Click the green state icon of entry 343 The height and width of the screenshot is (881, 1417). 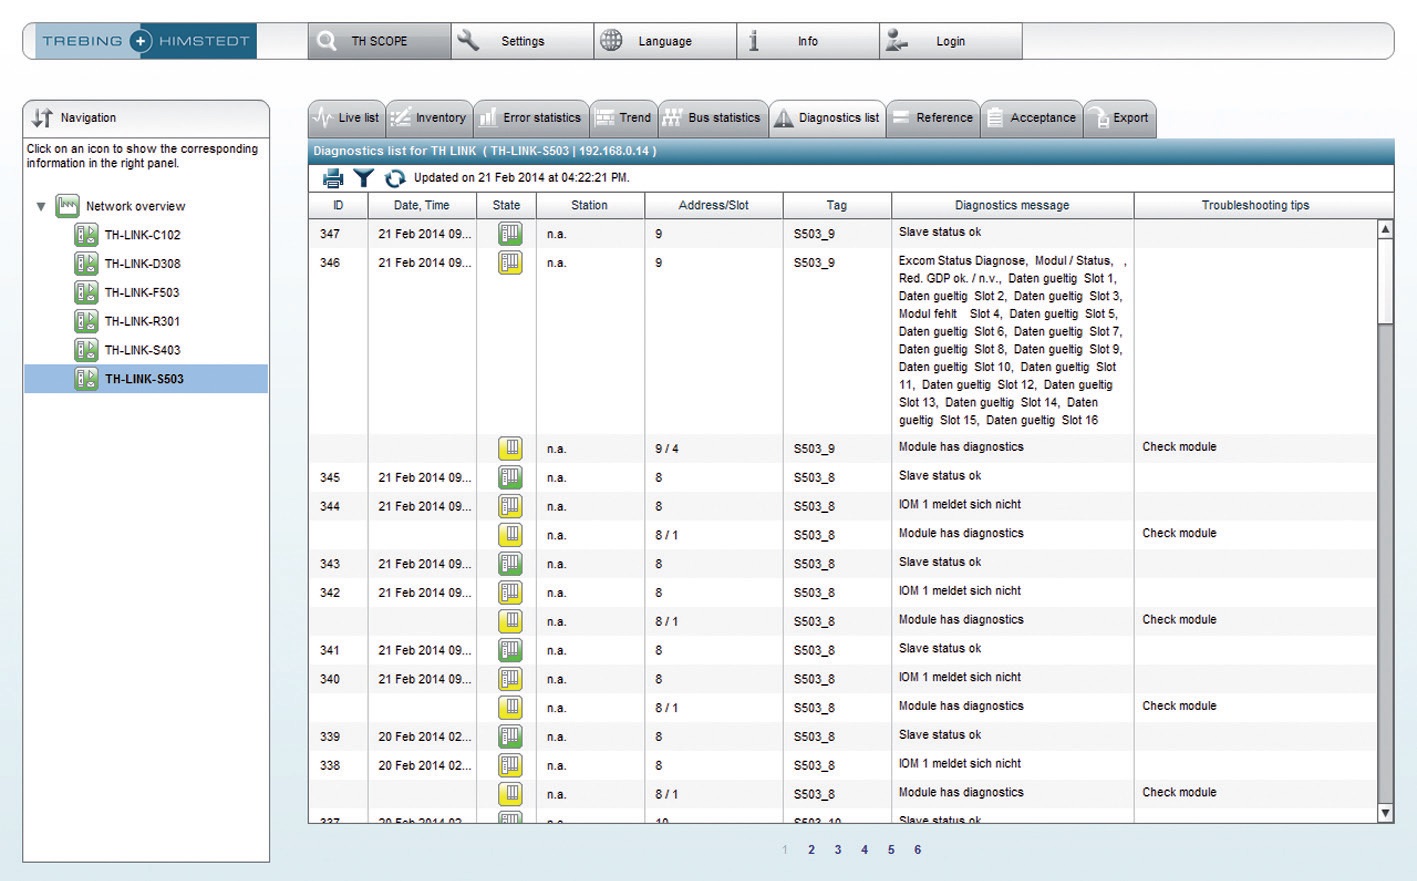pos(510,564)
